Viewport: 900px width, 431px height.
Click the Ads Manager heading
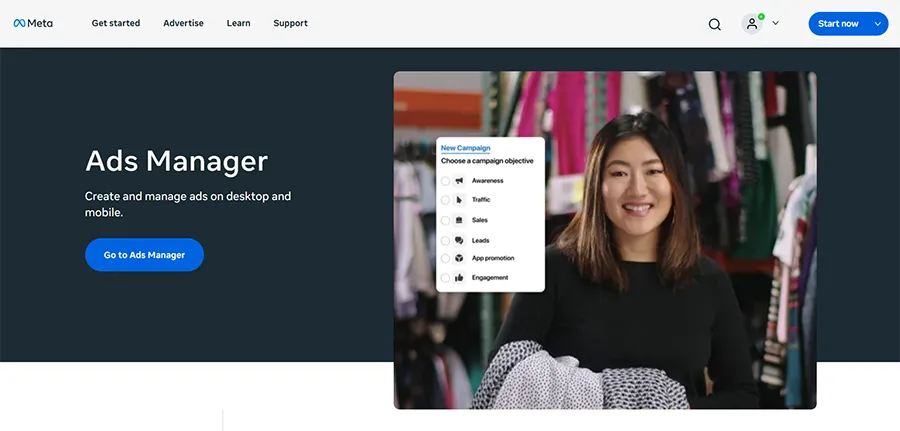pos(176,161)
